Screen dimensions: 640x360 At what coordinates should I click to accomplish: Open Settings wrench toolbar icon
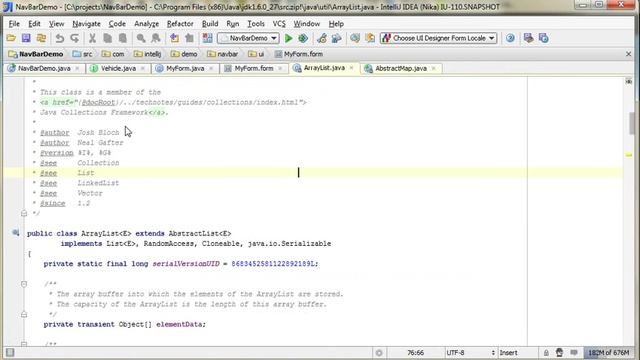pos(322,38)
